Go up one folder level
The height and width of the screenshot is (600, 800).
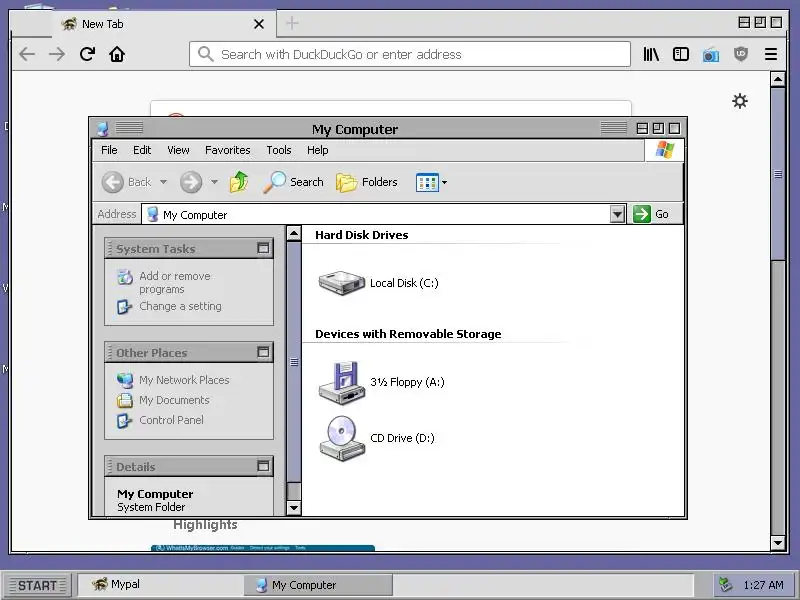239,182
